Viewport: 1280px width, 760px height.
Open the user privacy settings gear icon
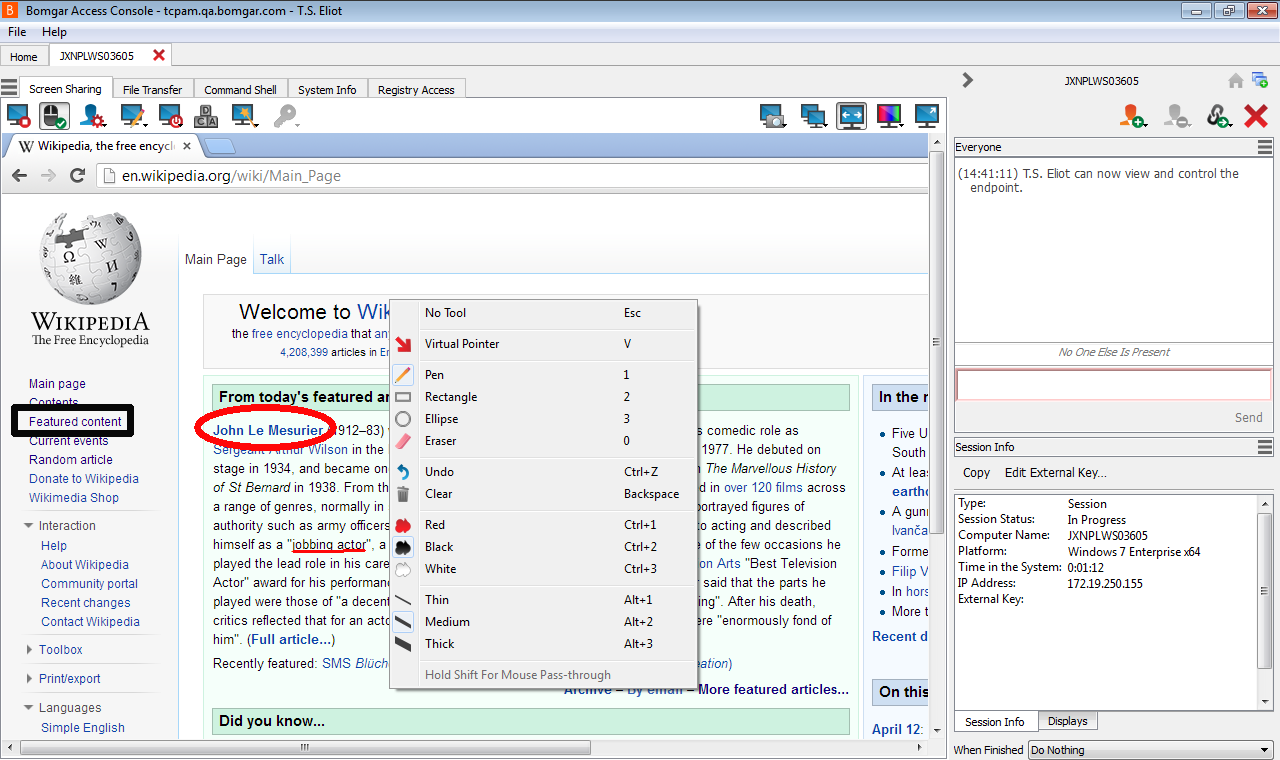93,117
